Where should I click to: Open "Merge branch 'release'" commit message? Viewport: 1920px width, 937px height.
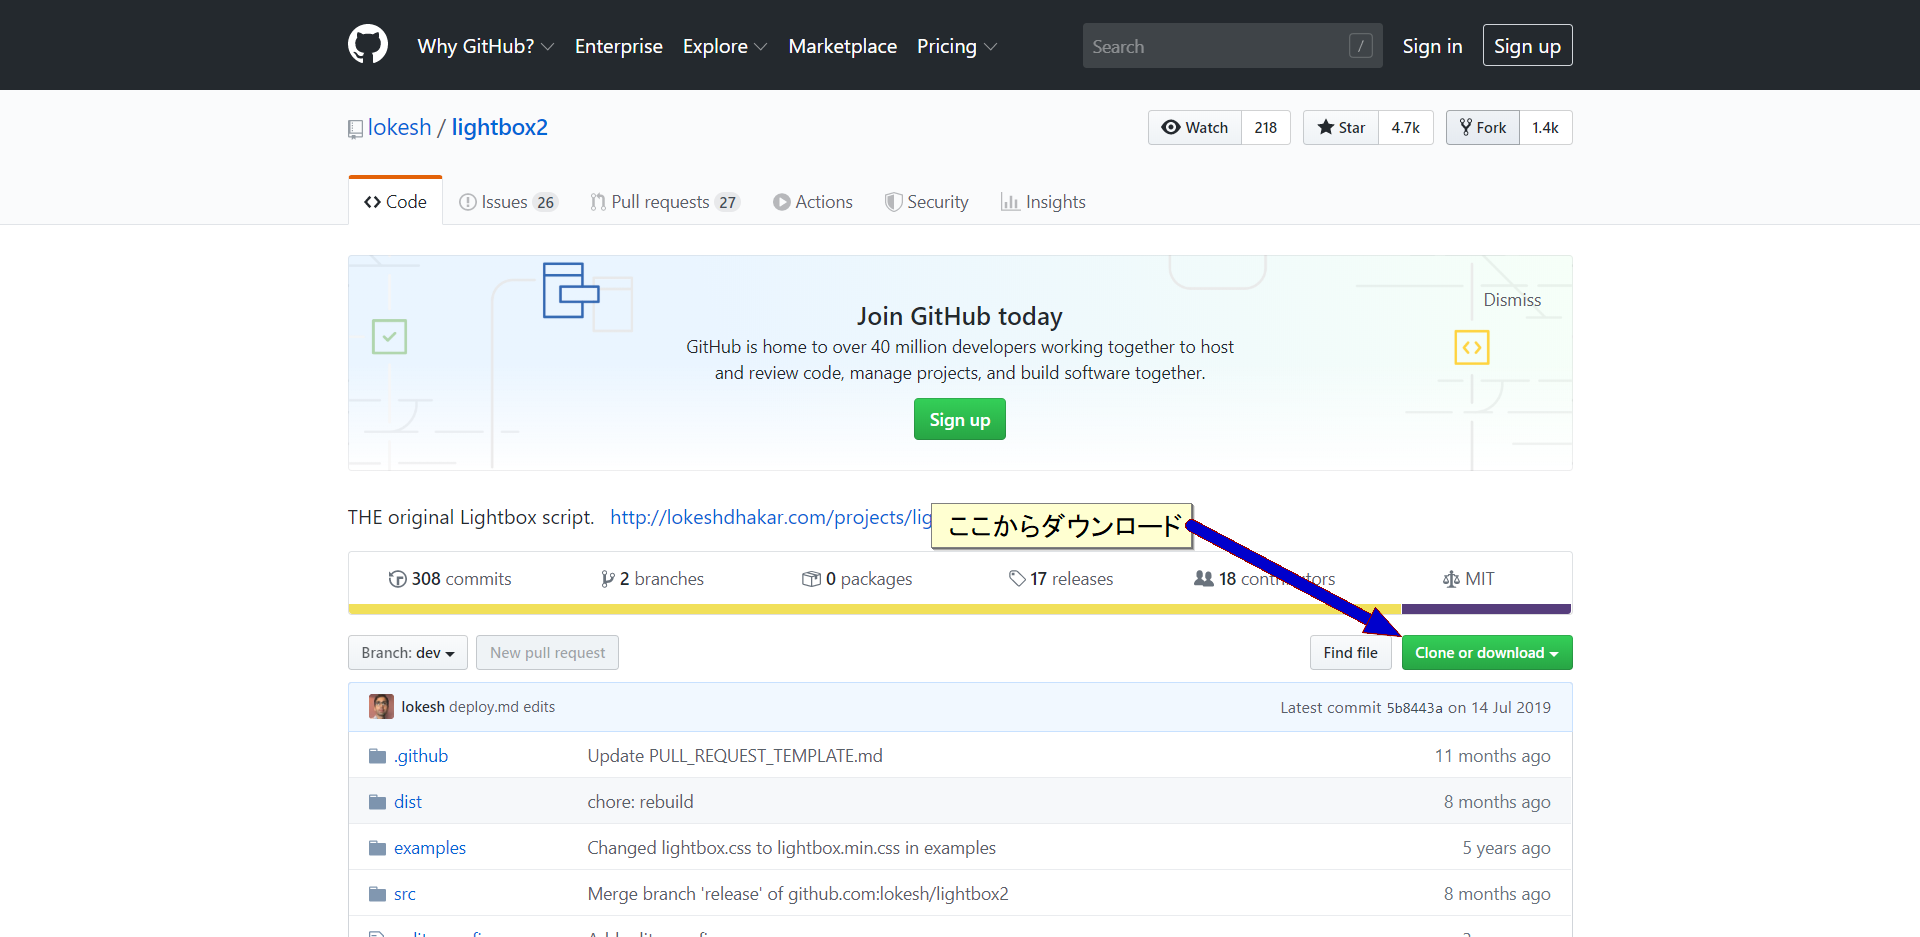(798, 894)
